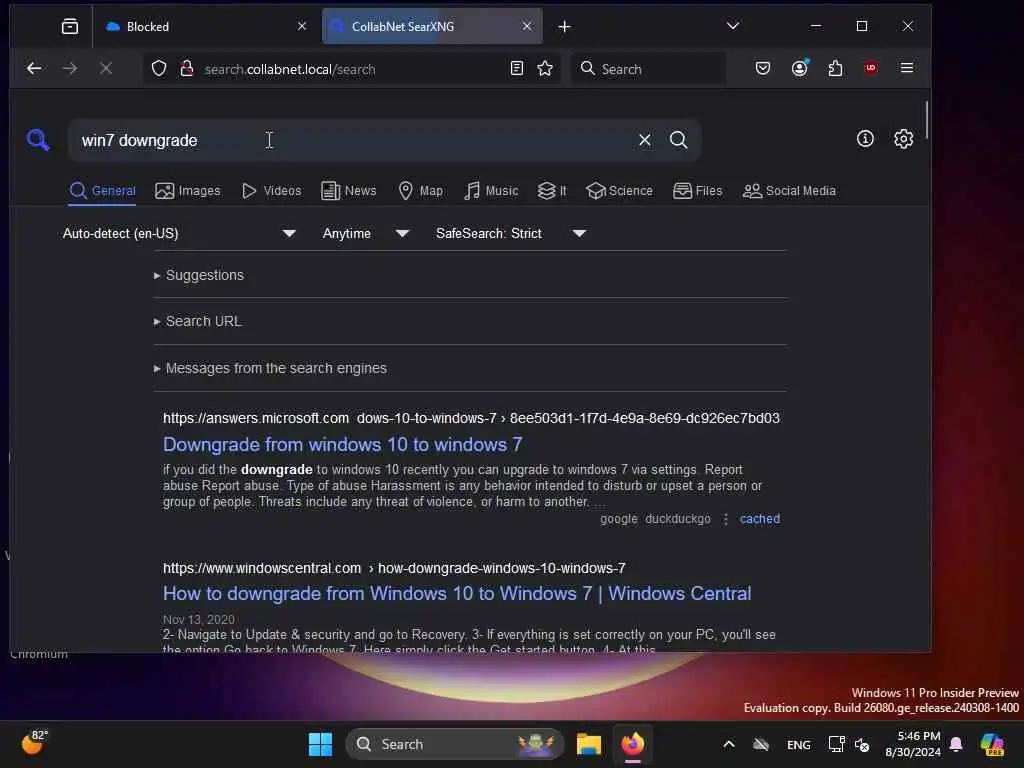This screenshot has height=768, width=1024.
Task: Click the Firefox taskbar icon
Action: [x=632, y=744]
